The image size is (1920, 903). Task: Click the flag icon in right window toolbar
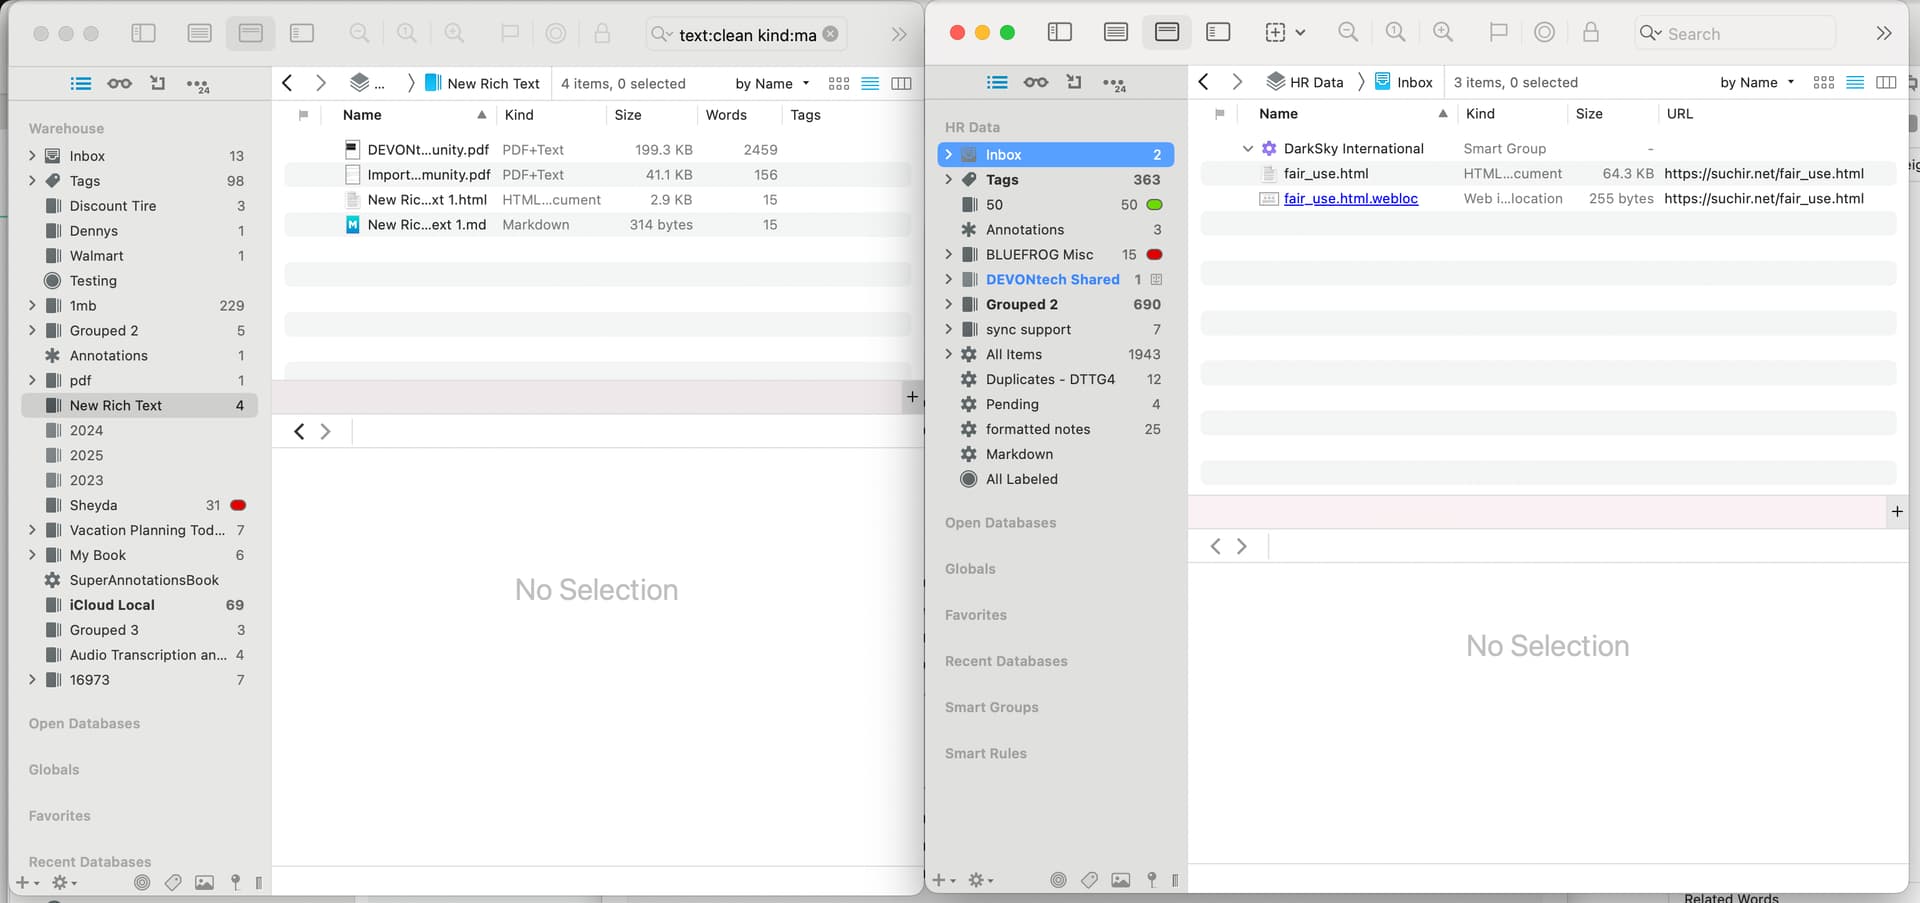click(x=1497, y=33)
